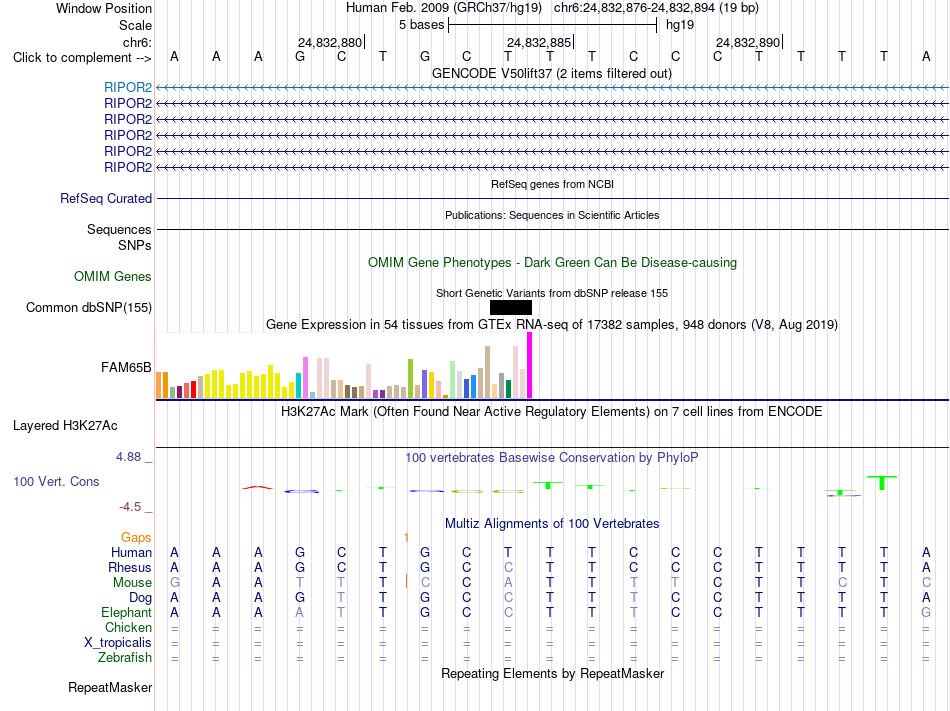Open the light-blue highlighted RIPOR2 transcript label
Screen dimensions: 950x711
point(128,87)
